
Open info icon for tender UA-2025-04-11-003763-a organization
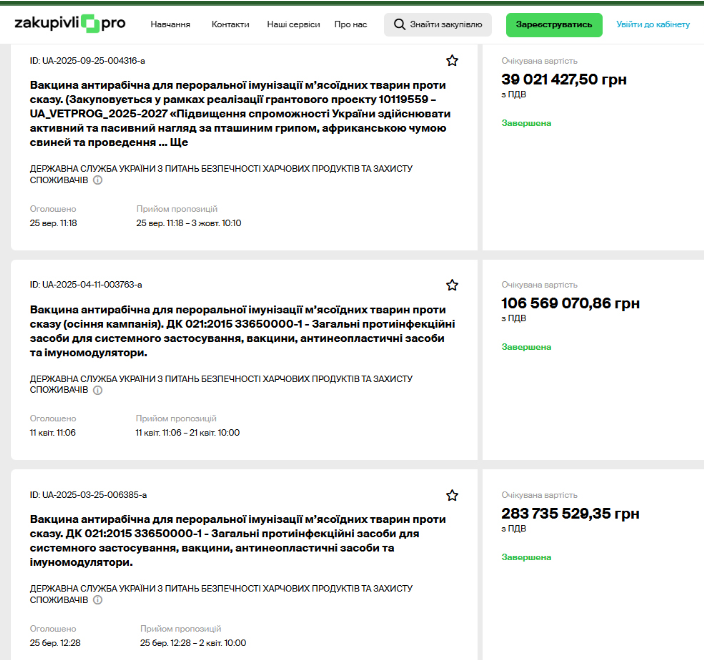(x=98, y=390)
